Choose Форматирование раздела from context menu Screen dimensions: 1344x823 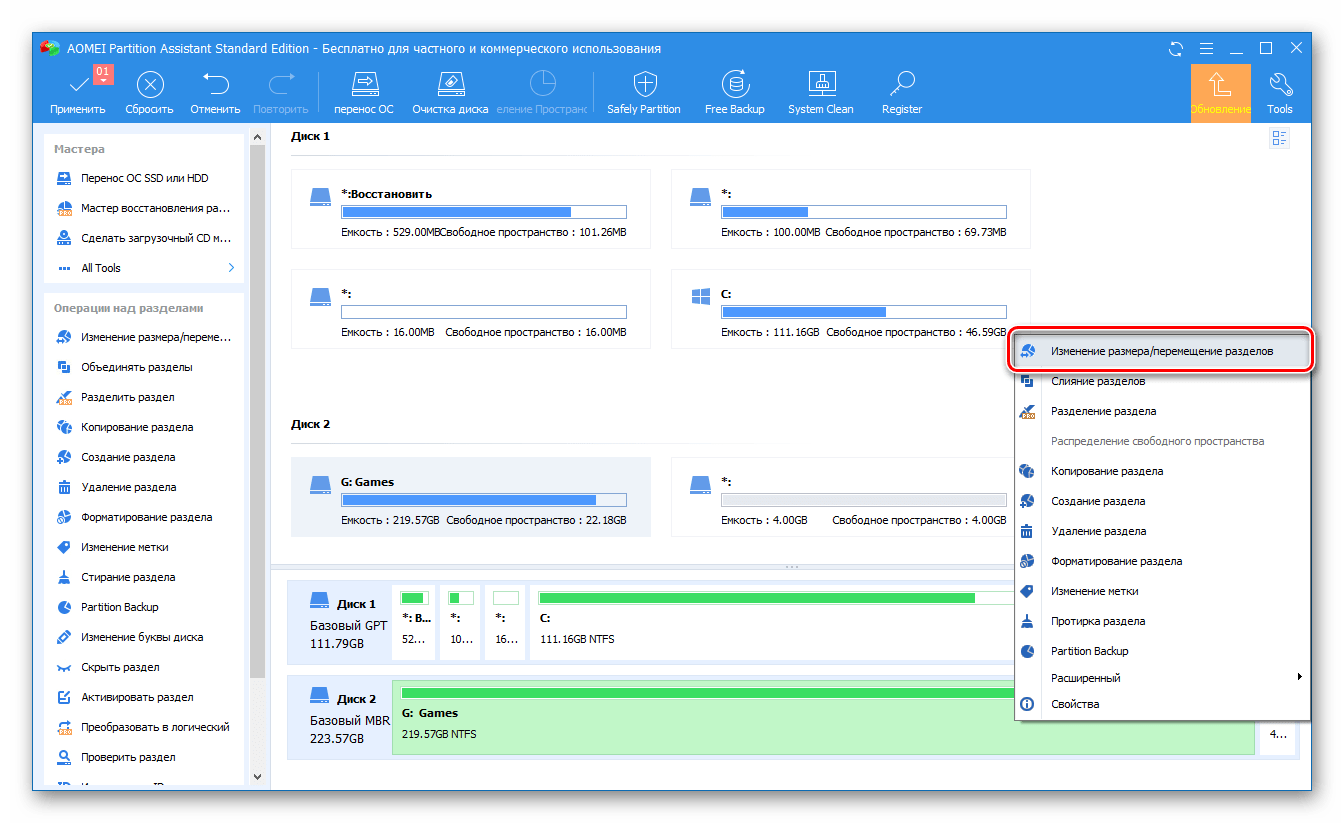click(1116, 561)
